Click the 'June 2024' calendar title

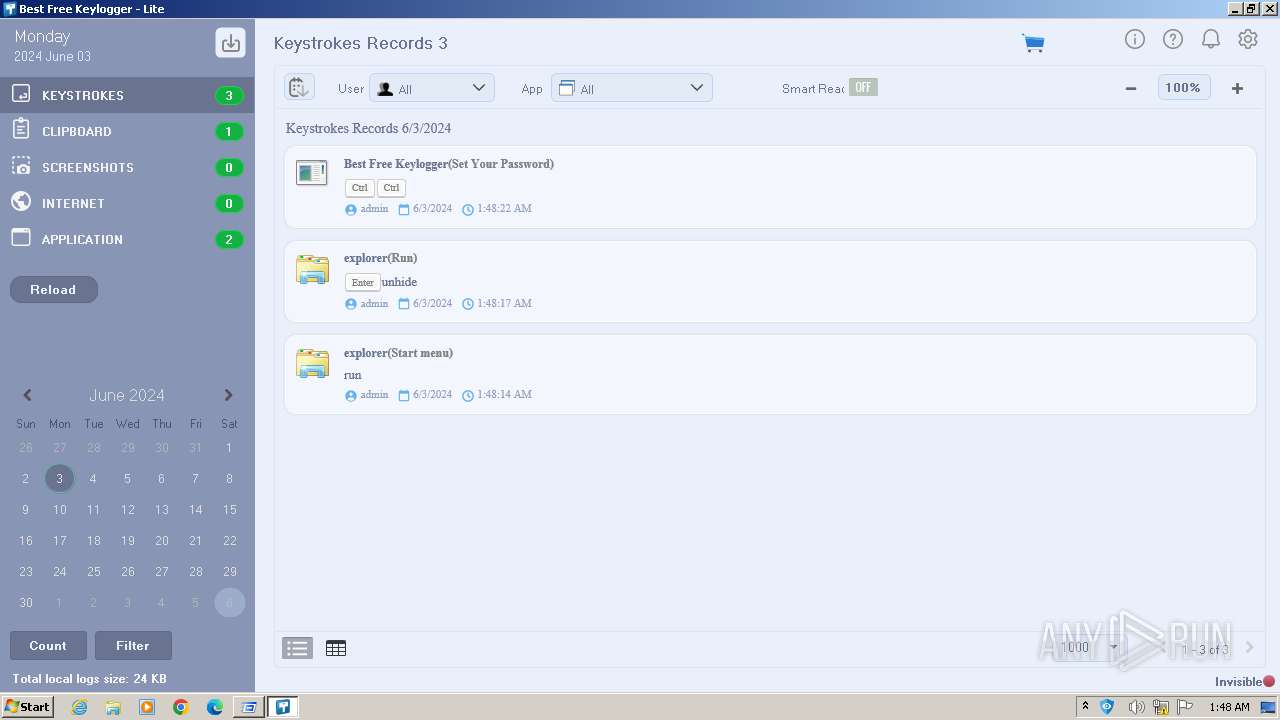pos(127,395)
